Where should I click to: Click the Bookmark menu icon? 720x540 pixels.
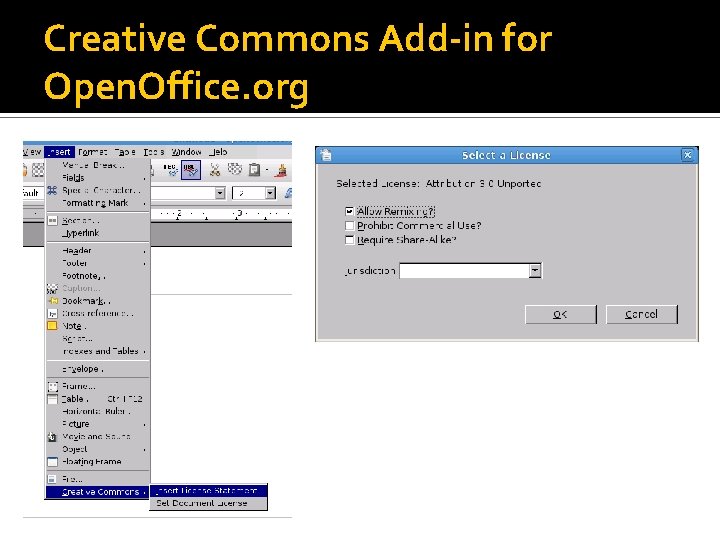53,301
